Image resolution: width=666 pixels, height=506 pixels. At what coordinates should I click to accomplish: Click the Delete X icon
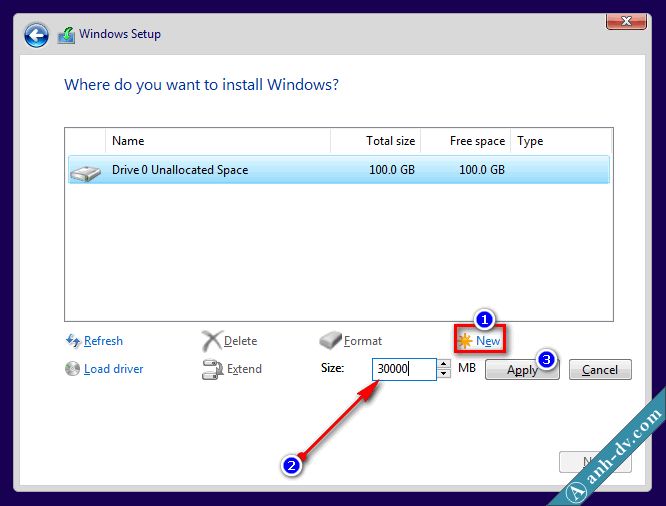[x=212, y=341]
